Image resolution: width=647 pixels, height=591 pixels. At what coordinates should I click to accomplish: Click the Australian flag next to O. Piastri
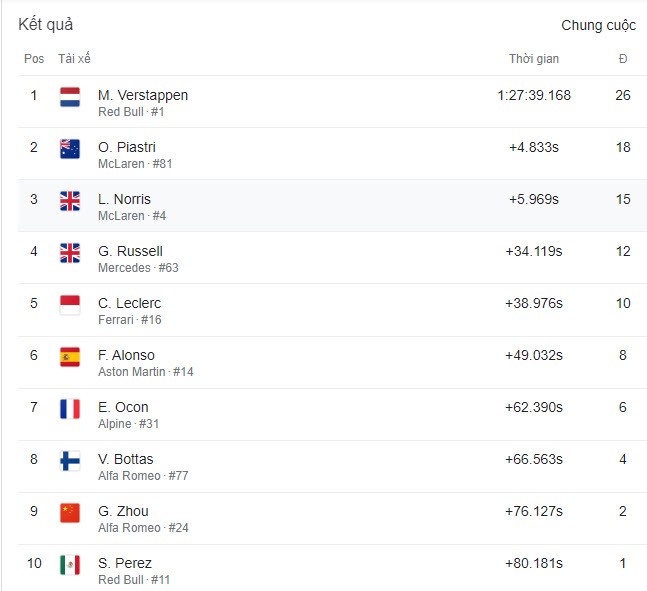point(70,149)
